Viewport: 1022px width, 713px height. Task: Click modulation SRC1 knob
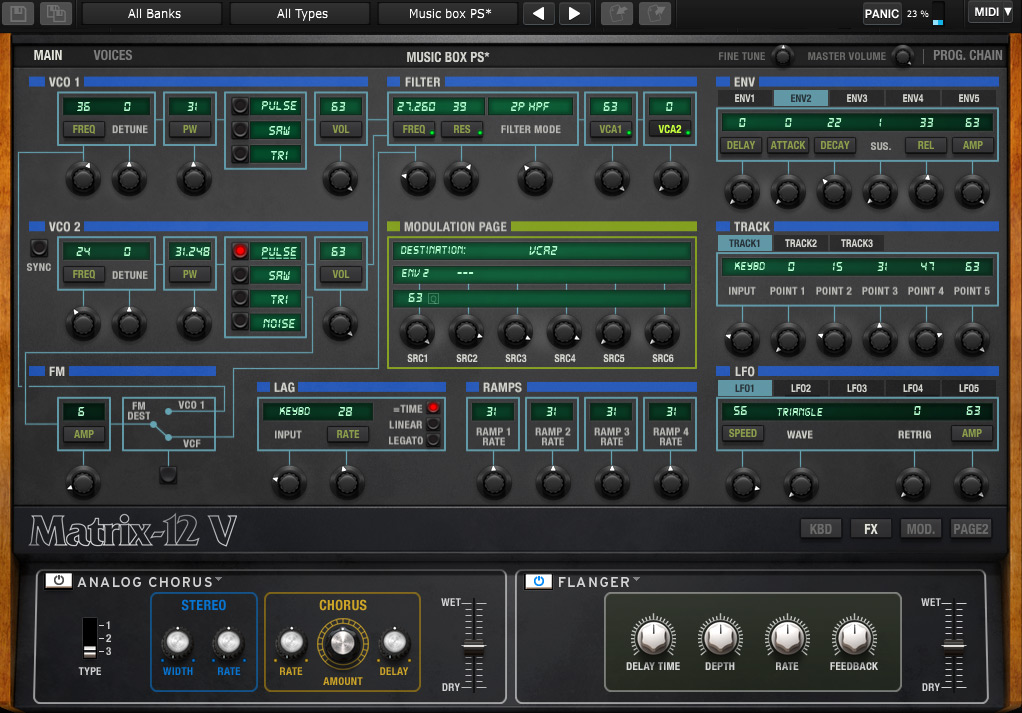pyautogui.click(x=417, y=332)
